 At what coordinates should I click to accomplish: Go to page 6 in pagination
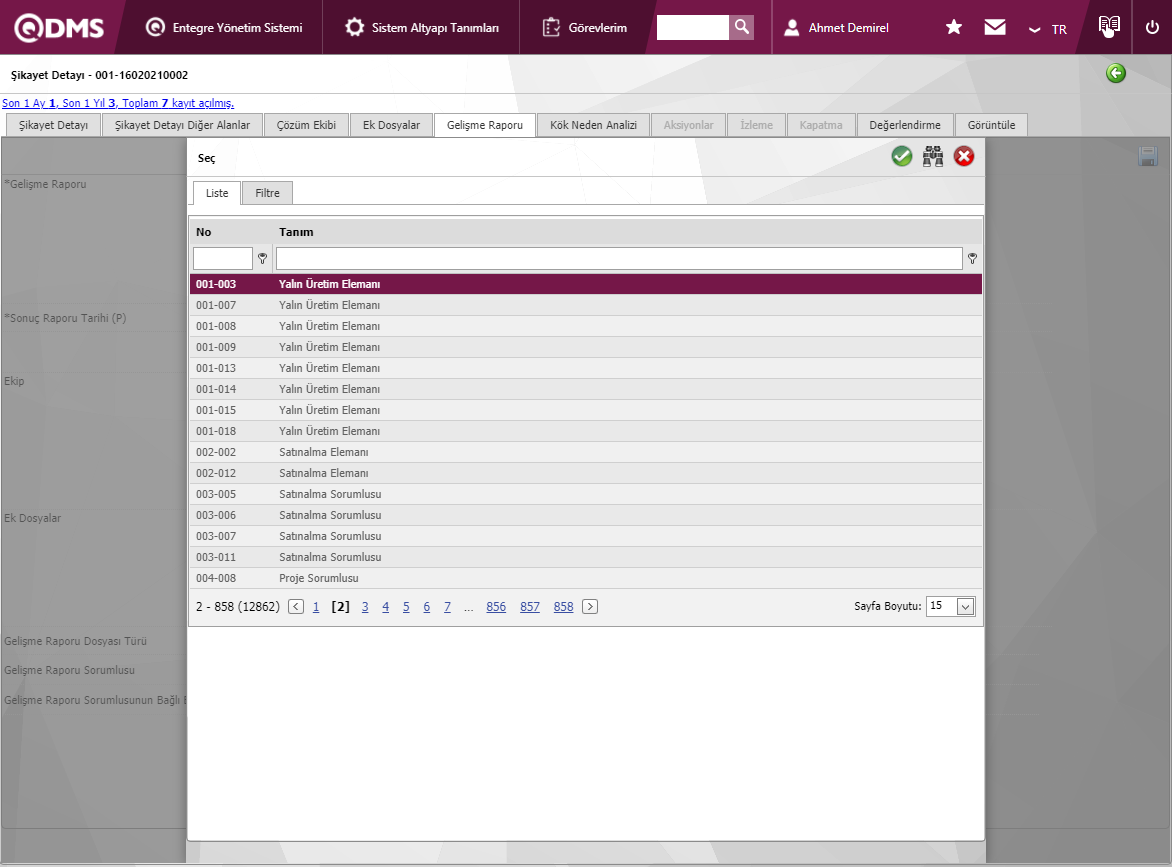point(427,607)
